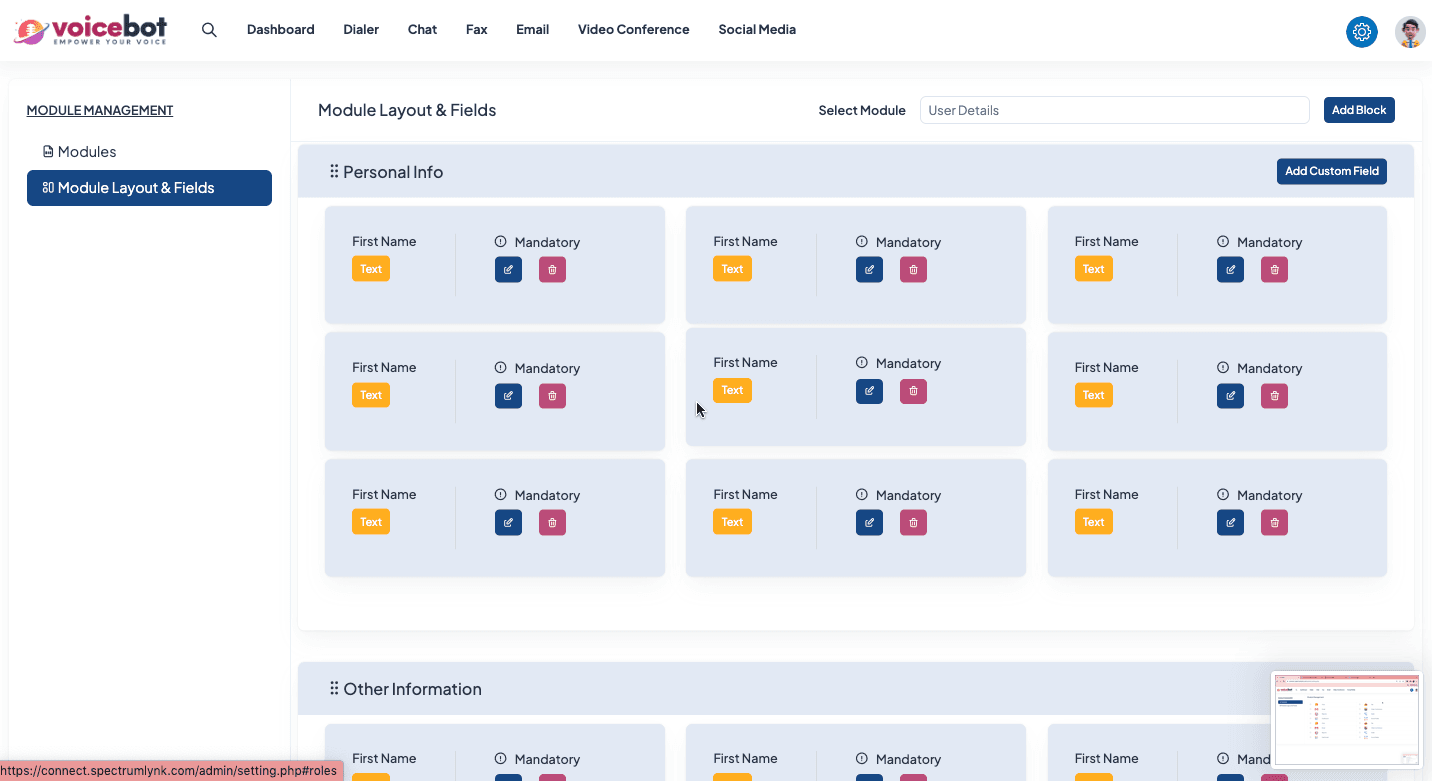Go to the Video Conference menu
1432x781 pixels.
[x=633, y=30]
